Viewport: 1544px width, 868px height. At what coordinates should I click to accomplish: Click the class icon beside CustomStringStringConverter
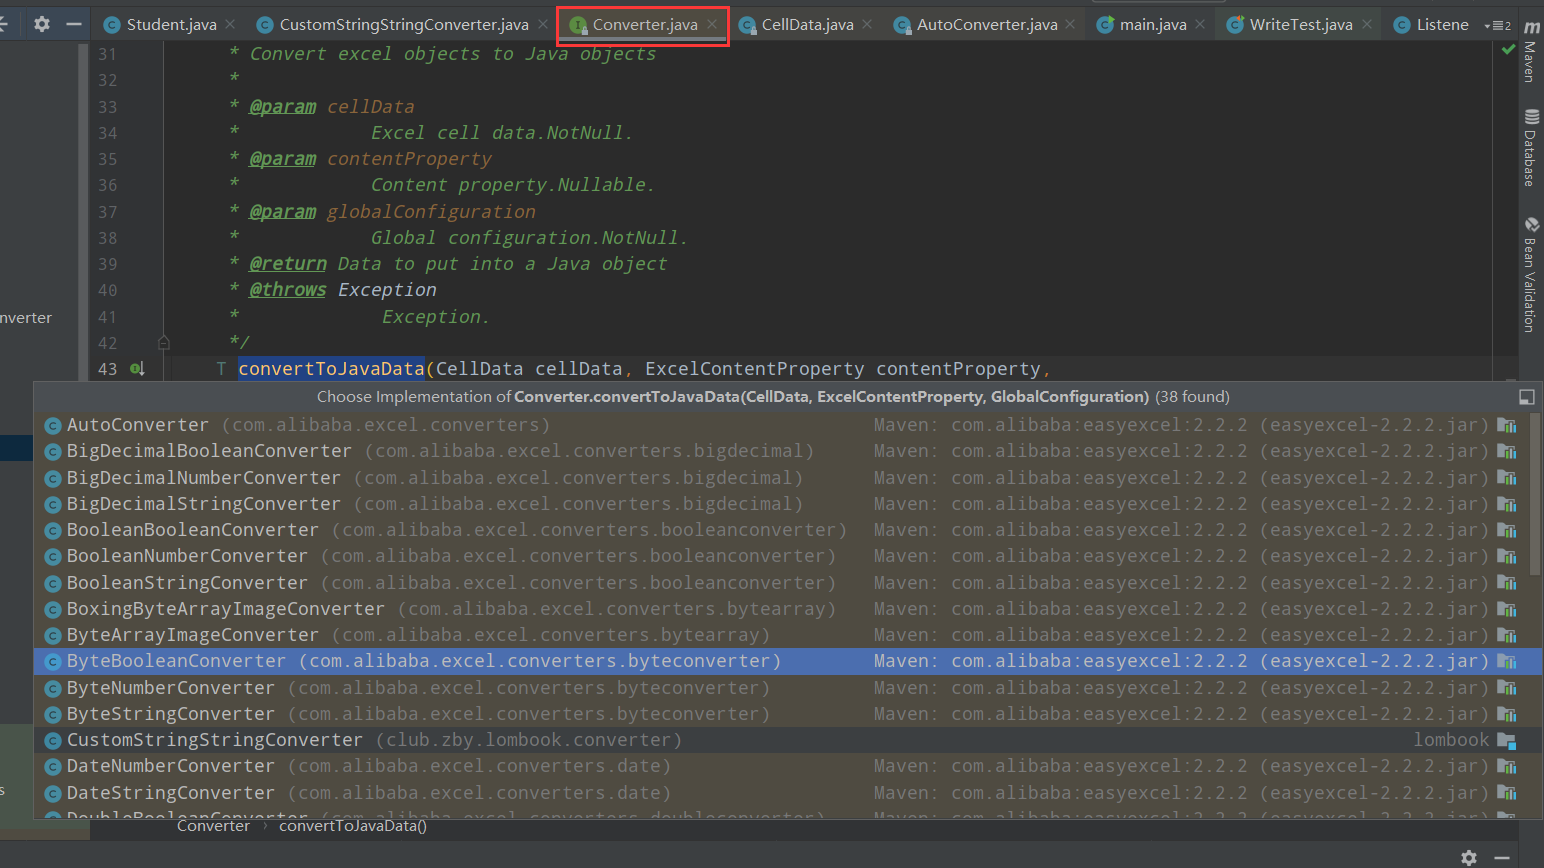(x=53, y=741)
